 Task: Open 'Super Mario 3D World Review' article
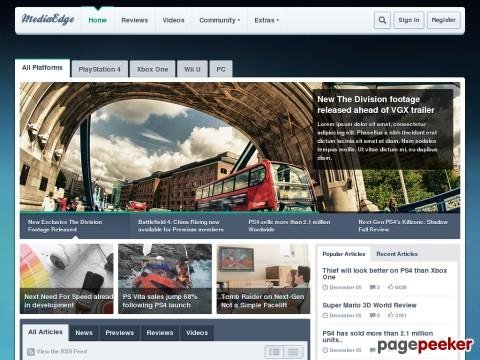pos(369,305)
